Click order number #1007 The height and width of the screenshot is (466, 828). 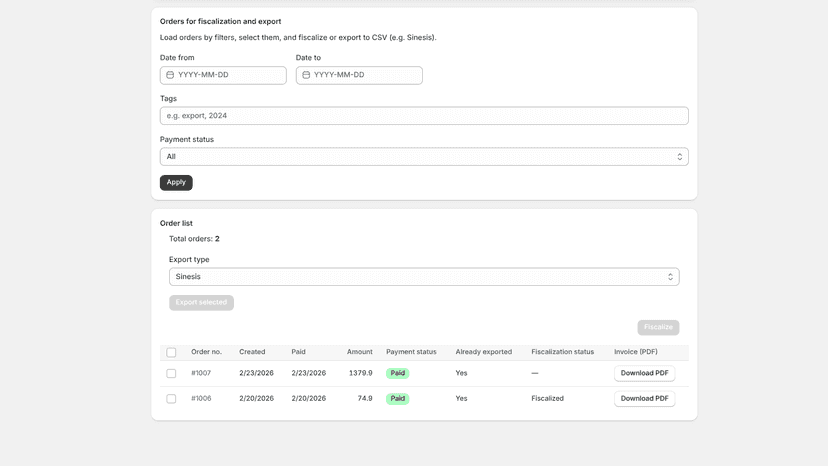click(x=201, y=373)
